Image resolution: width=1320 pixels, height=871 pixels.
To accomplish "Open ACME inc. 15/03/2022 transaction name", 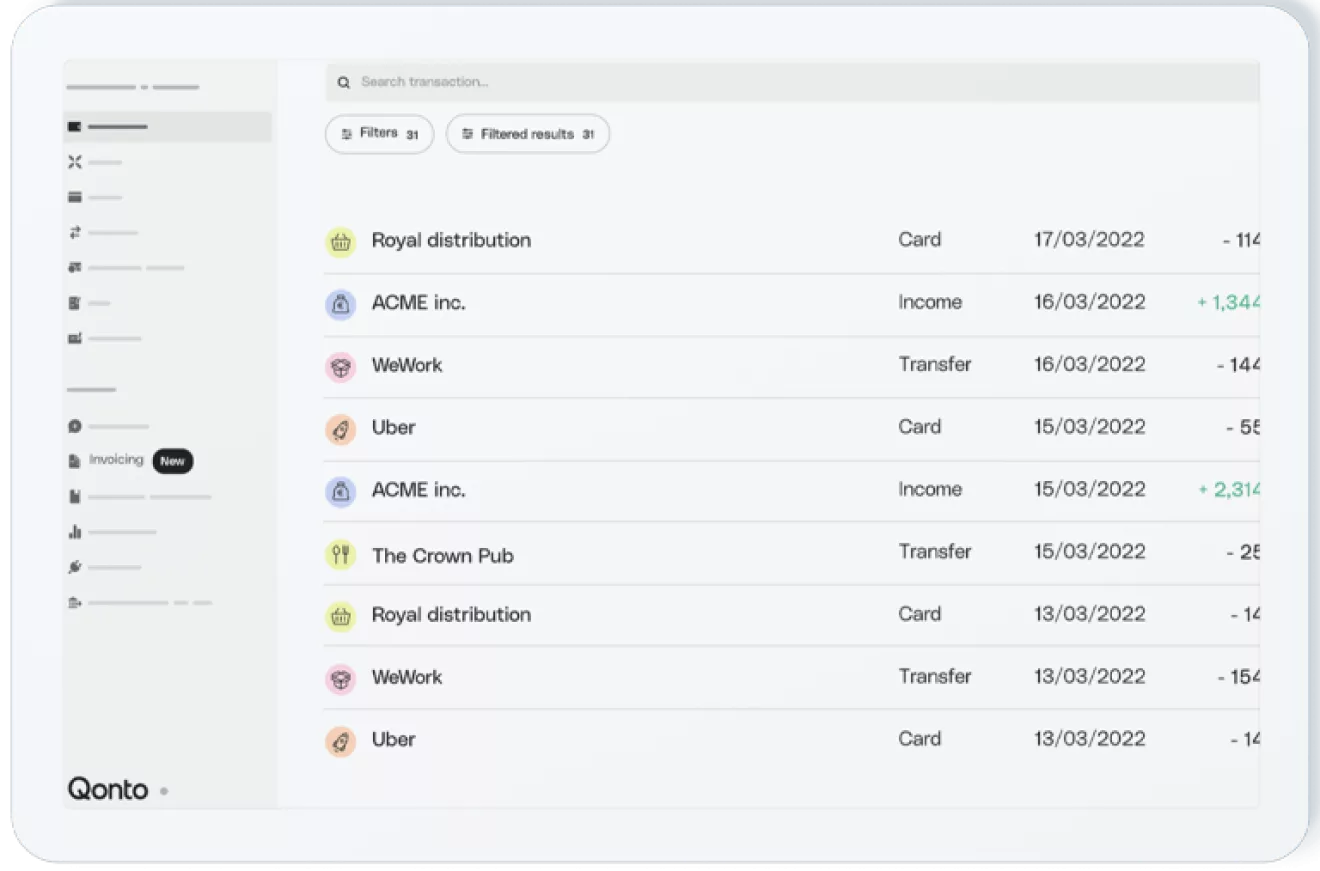I will pyautogui.click(x=419, y=490).
